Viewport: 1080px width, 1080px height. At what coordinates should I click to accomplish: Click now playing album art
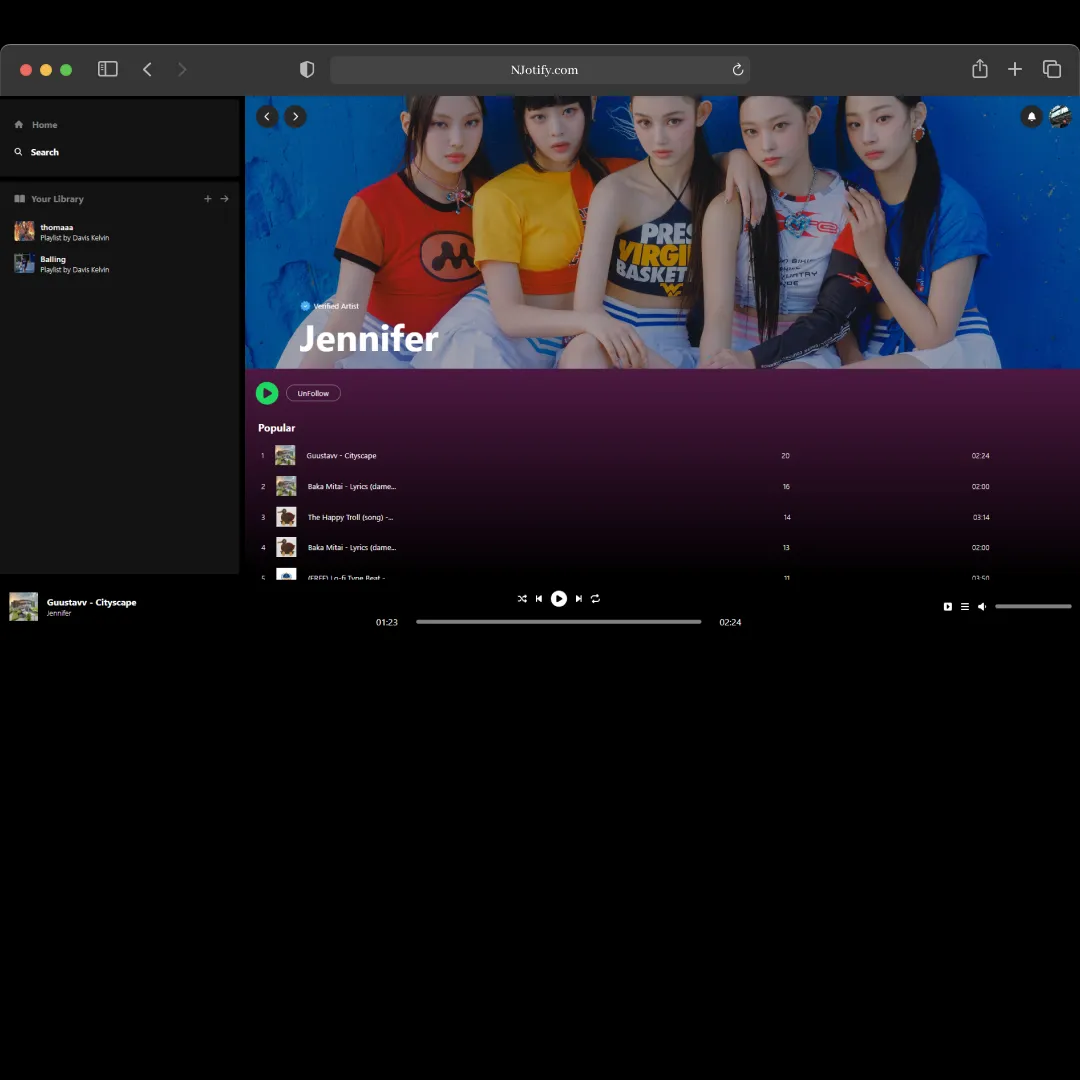23,607
